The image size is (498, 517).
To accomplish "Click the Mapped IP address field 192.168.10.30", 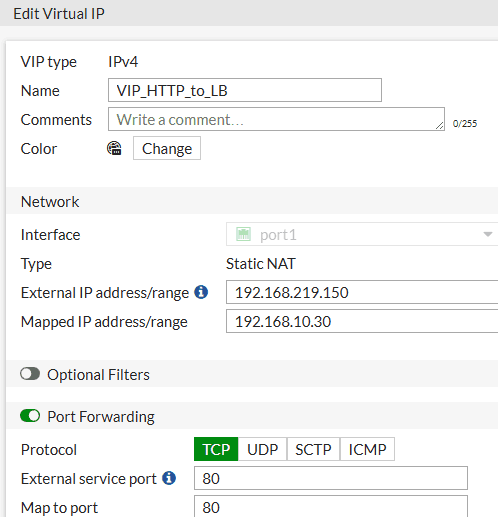I will click(362, 321).
